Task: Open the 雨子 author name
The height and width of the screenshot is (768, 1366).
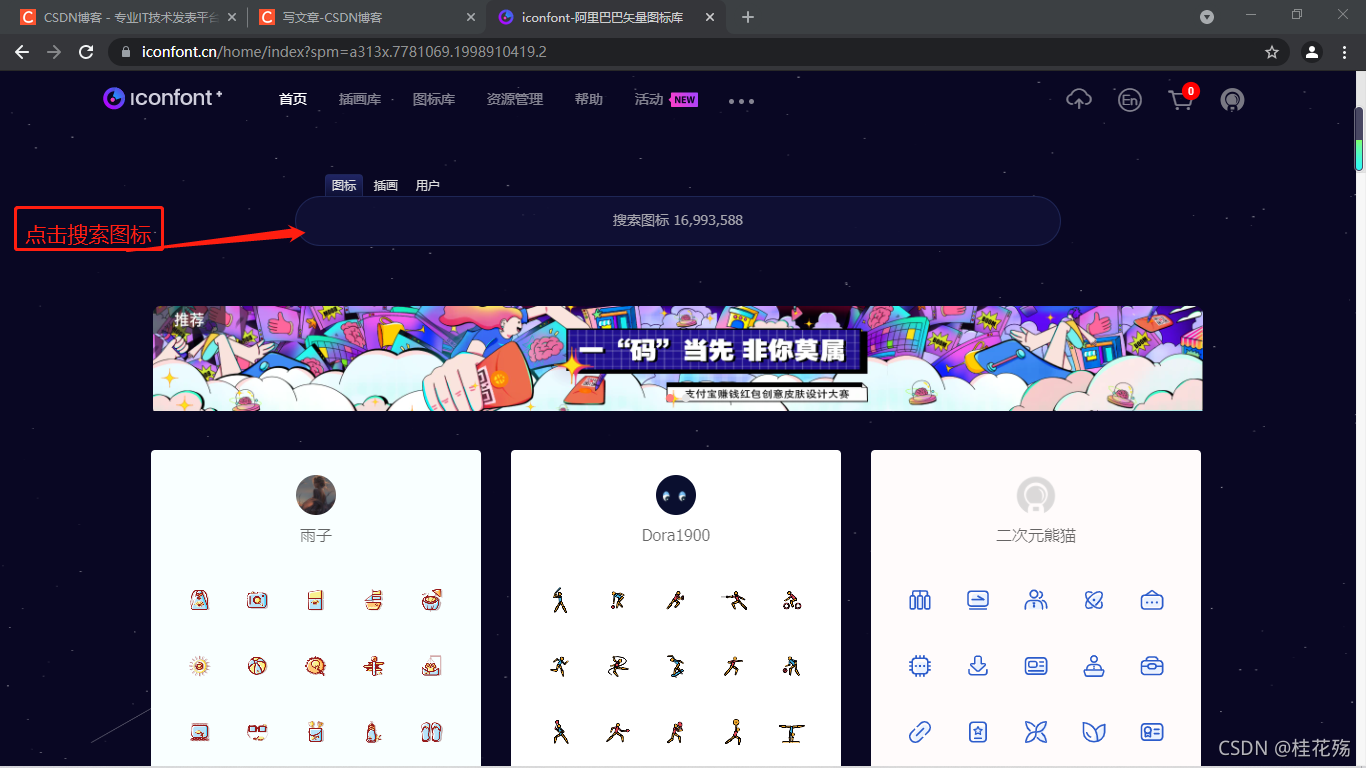Action: point(316,536)
